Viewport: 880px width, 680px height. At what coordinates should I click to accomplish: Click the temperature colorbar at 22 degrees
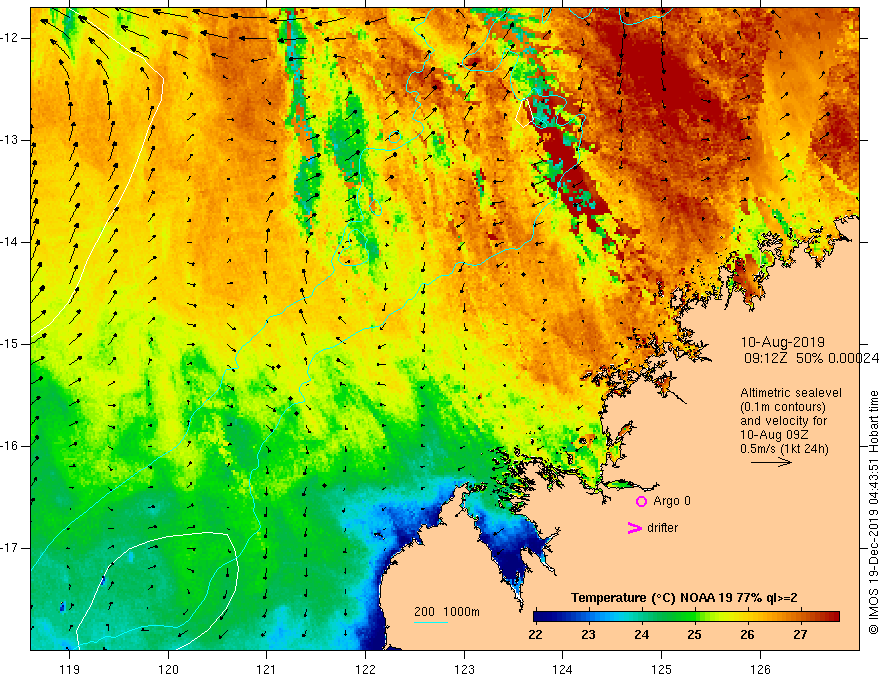tap(536, 617)
